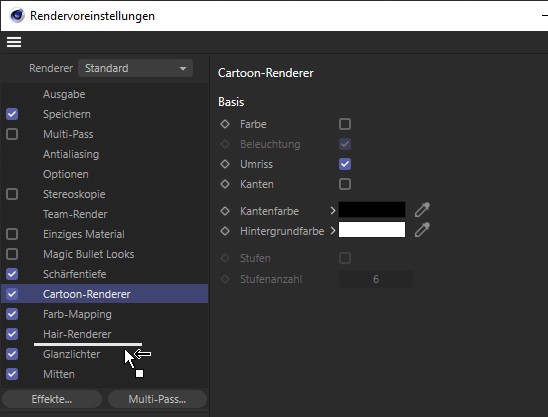Image resolution: width=548 pixels, height=417 pixels.
Task: Enable the Farbe checkbox
Action: pos(345,124)
